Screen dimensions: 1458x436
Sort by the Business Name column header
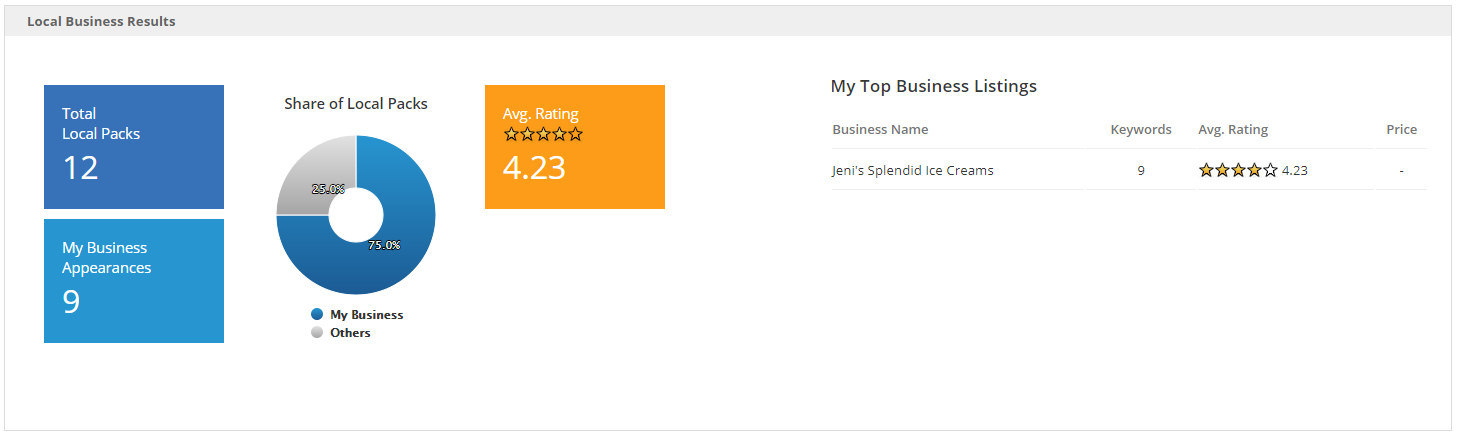(880, 130)
